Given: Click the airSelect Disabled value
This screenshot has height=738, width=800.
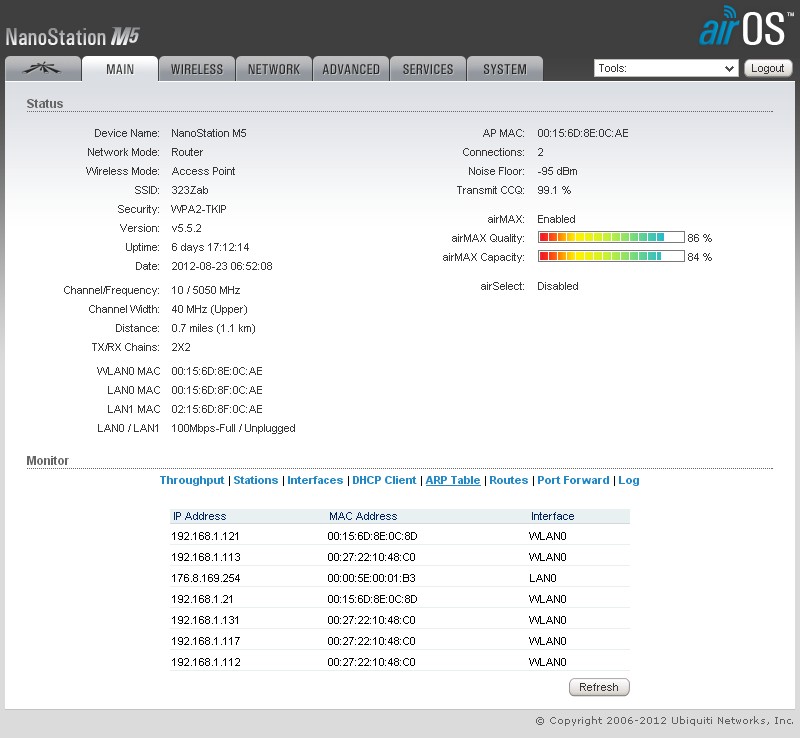Looking at the screenshot, I should [558, 286].
